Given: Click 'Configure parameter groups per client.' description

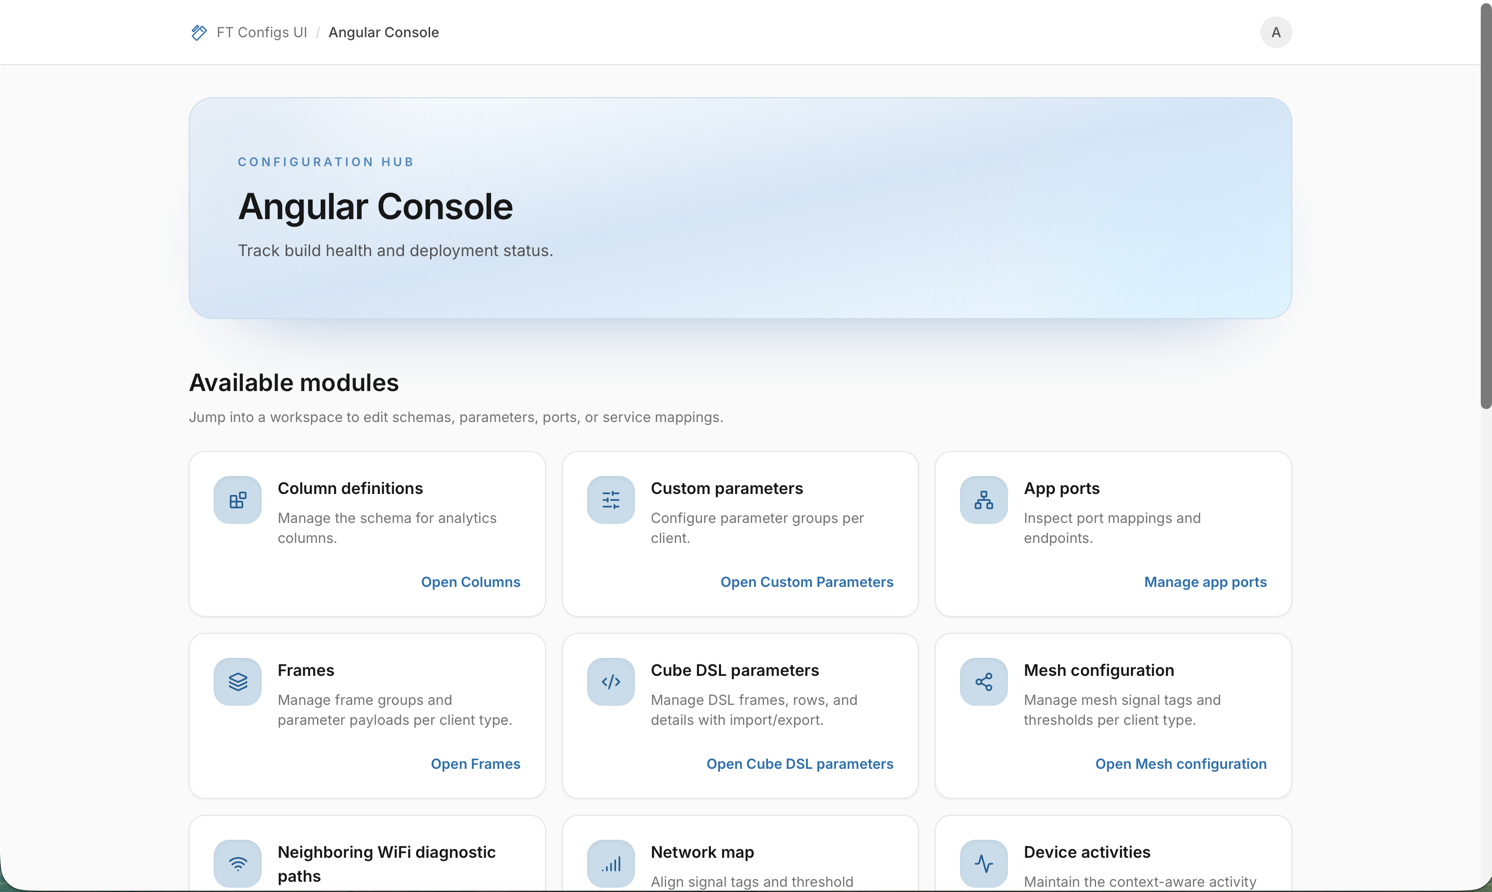Looking at the screenshot, I should tap(756, 528).
